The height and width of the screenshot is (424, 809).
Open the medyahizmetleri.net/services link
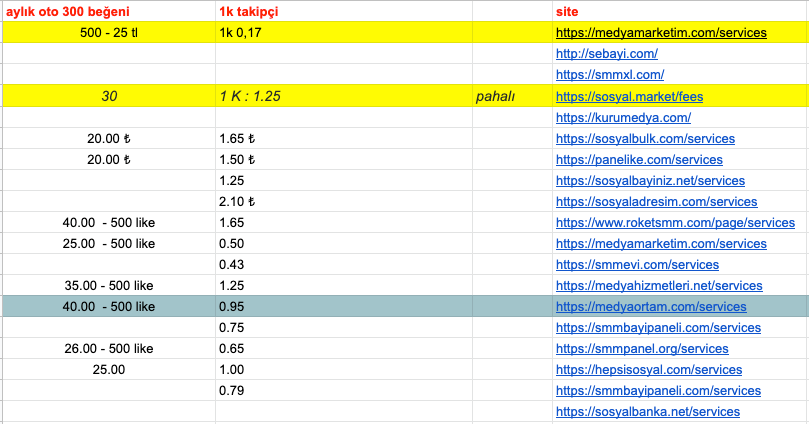[659, 286]
